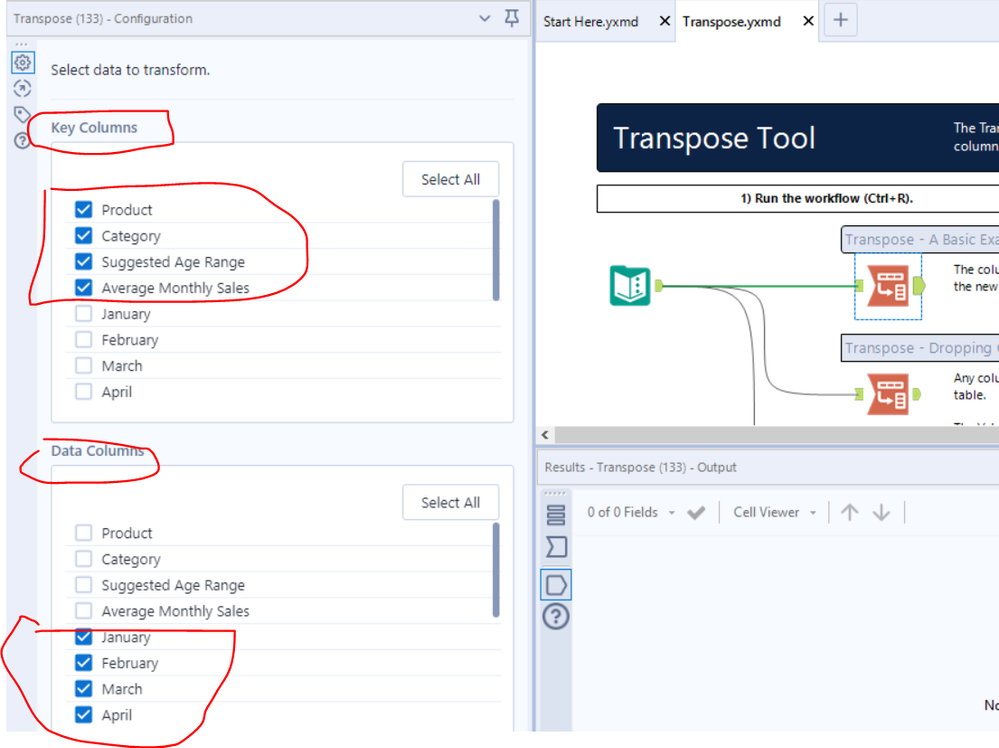Check Category in Data Columns
The width and height of the screenshot is (999, 748).
tap(83, 559)
